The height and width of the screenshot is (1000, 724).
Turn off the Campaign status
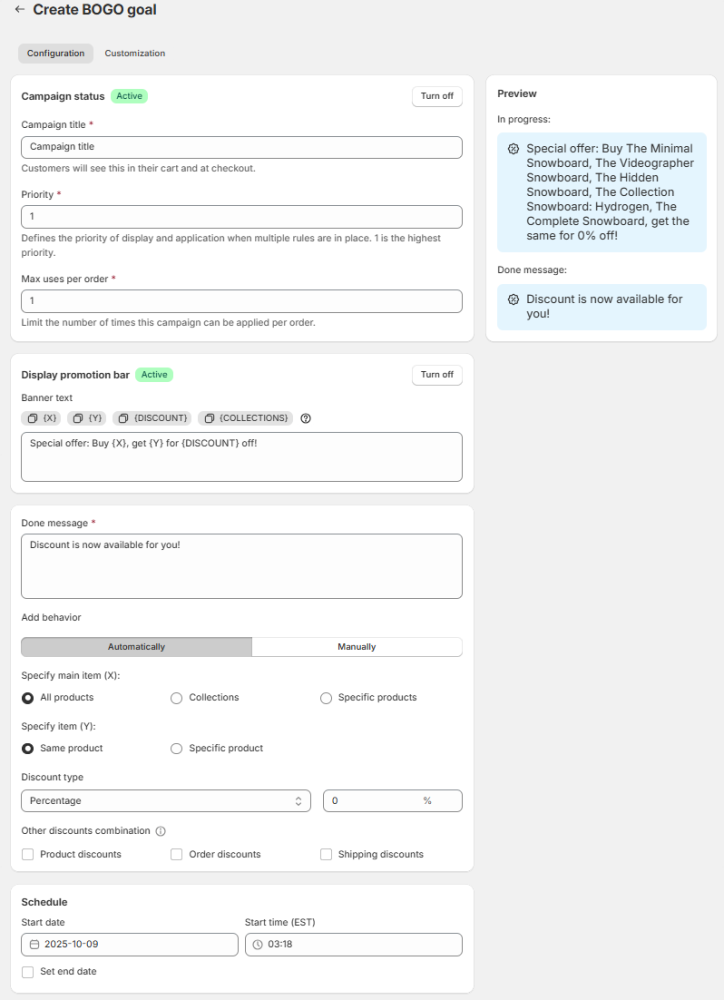tap(437, 96)
